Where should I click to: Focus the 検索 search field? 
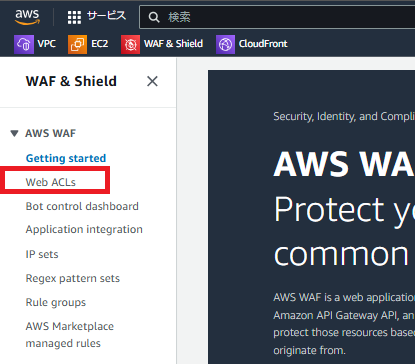(277, 17)
